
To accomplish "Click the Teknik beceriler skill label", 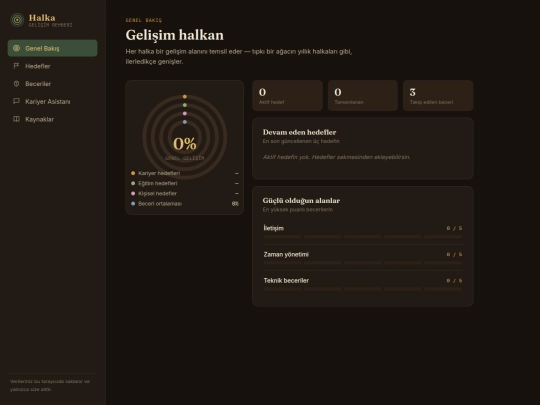I will click(286, 281).
